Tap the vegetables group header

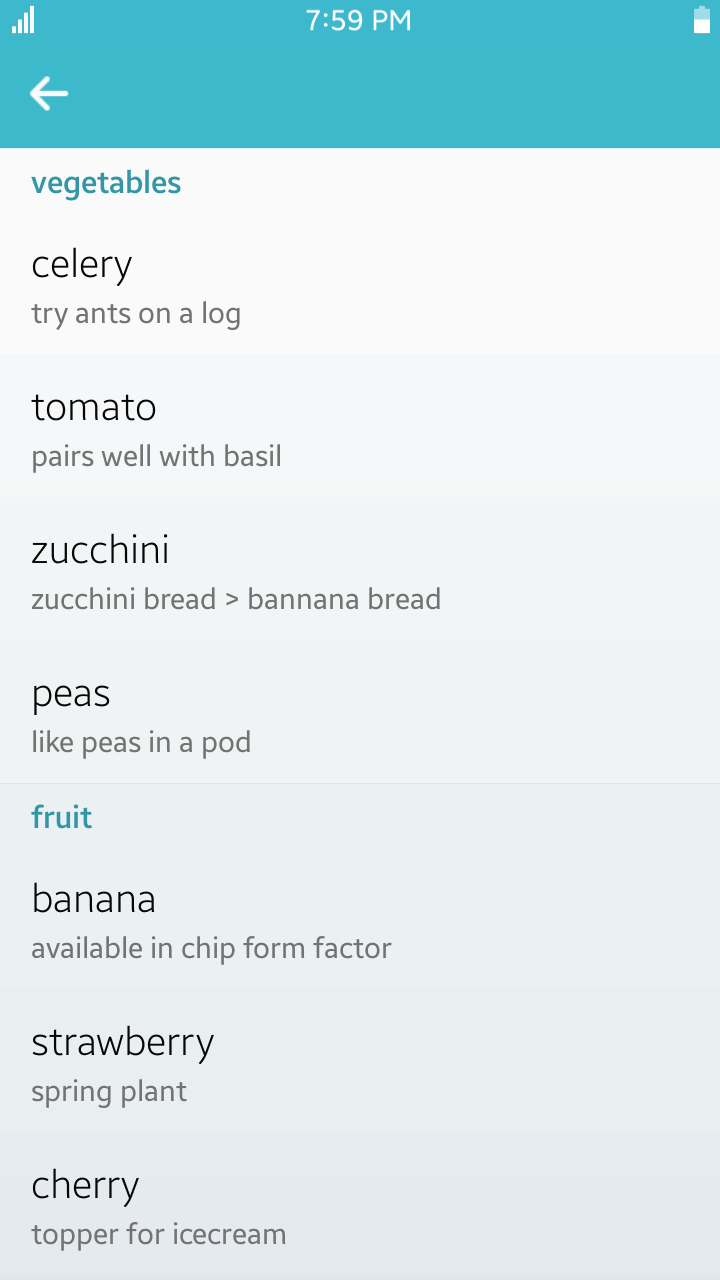pos(106,183)
